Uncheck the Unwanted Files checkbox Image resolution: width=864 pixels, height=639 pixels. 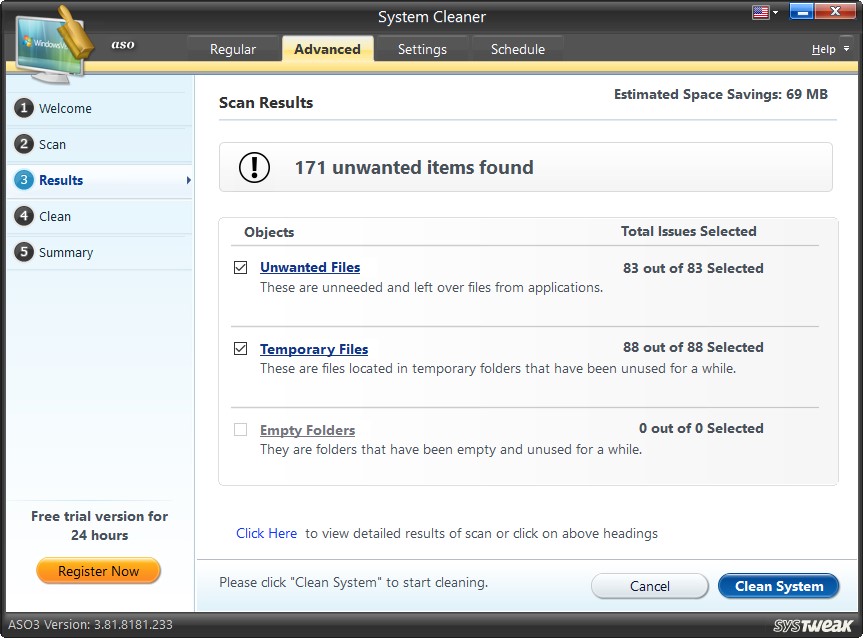point(241,267)
